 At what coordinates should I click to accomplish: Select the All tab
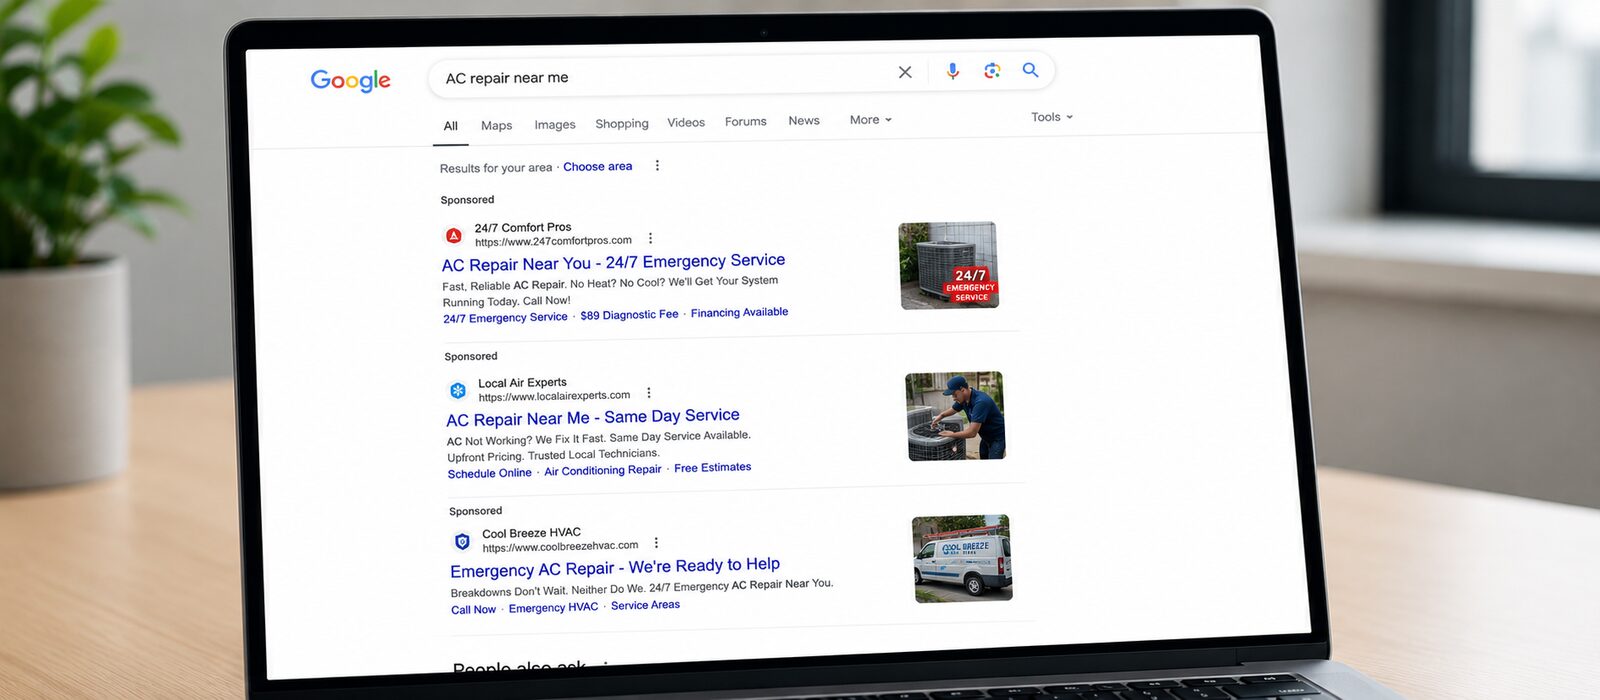(x=451, y=126)
